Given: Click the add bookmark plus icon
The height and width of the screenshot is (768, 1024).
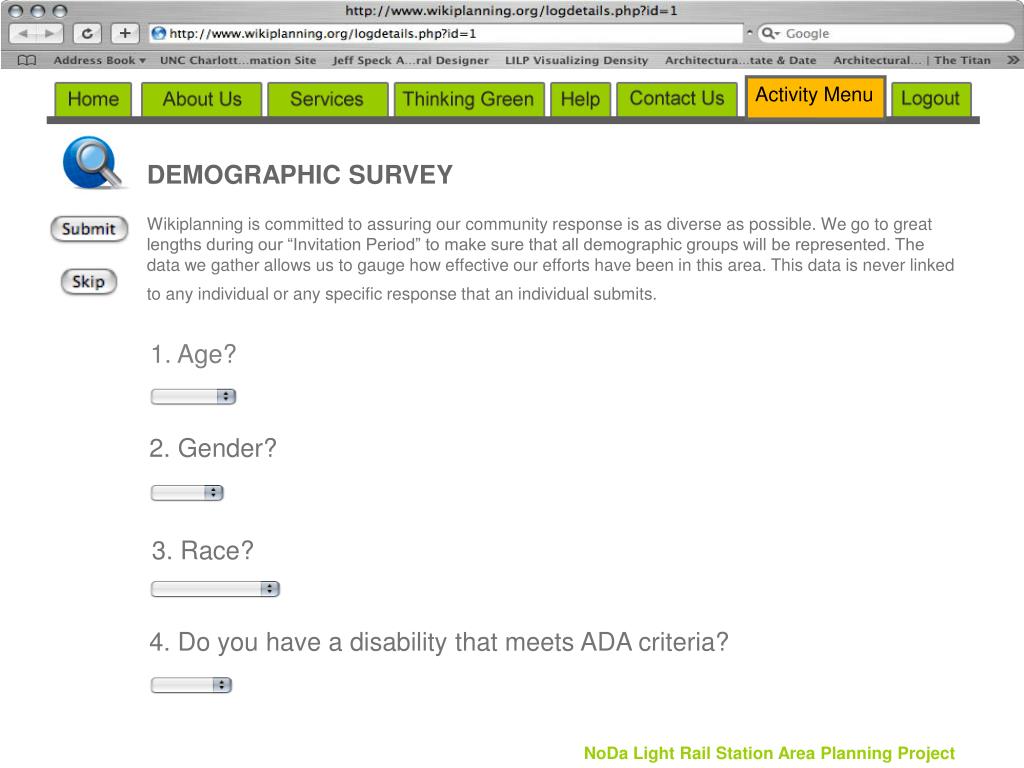Looking at the screenshot, I should point(125,33).
